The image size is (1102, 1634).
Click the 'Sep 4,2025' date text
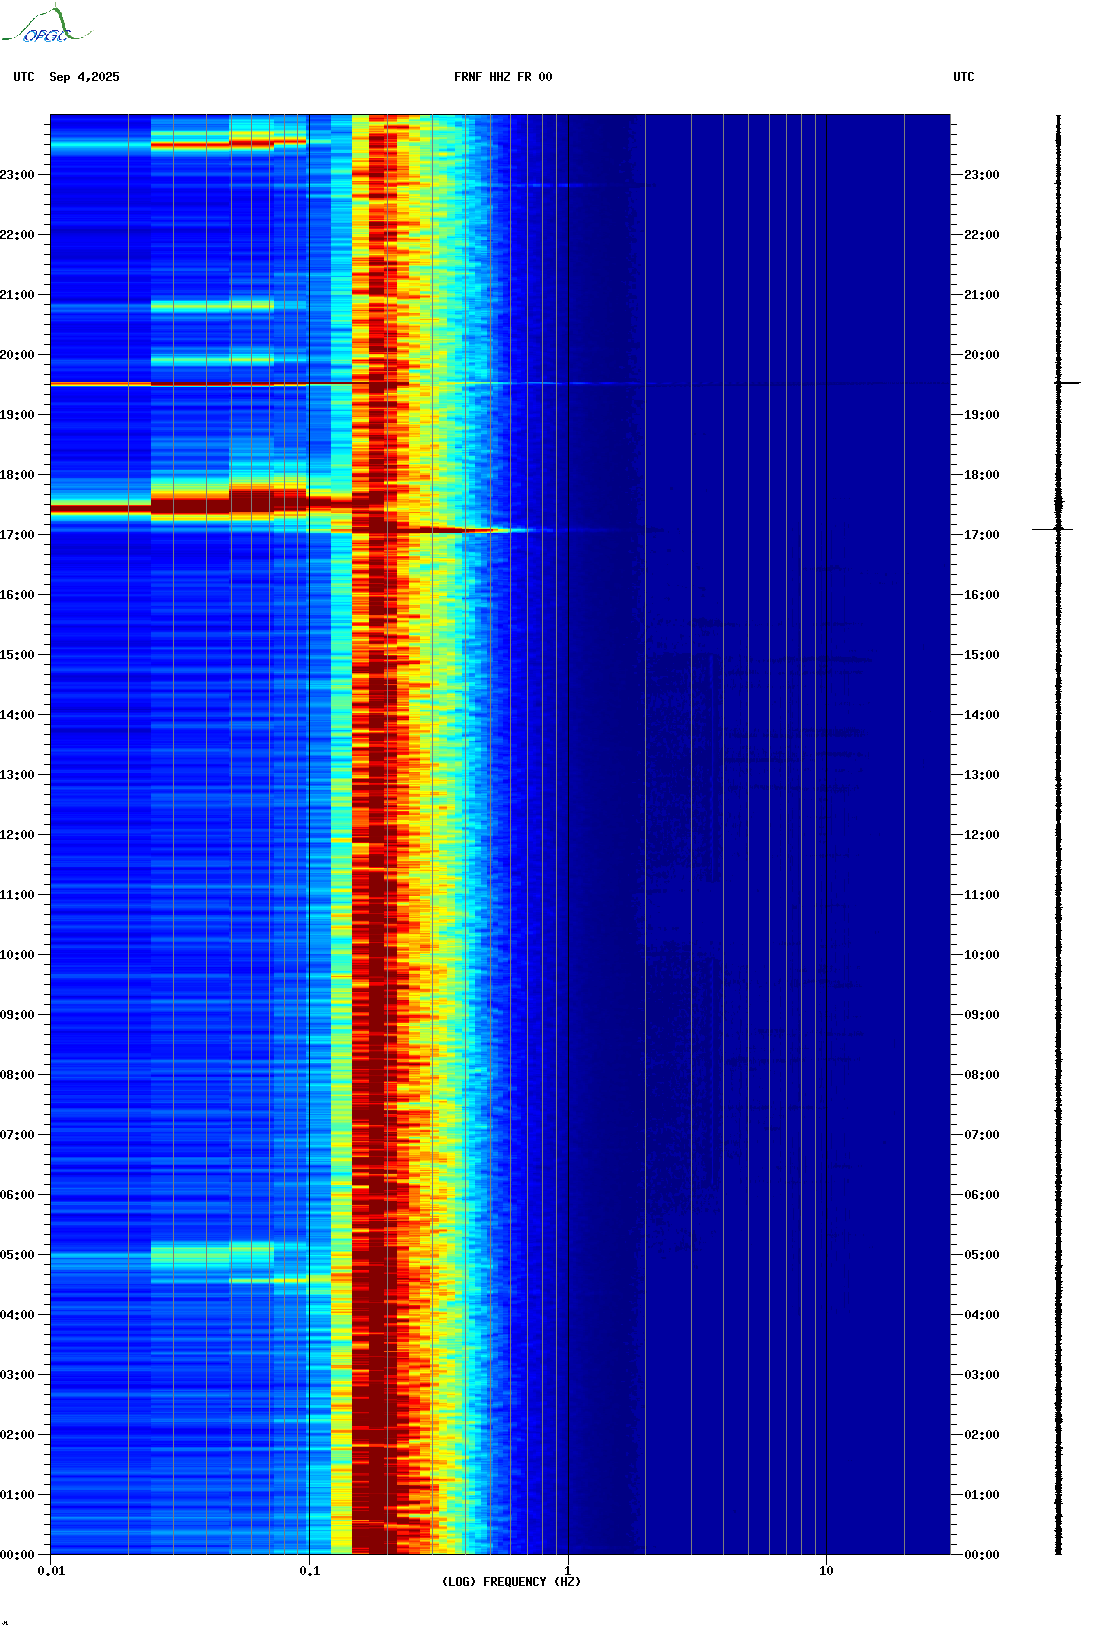pos(84,77)
